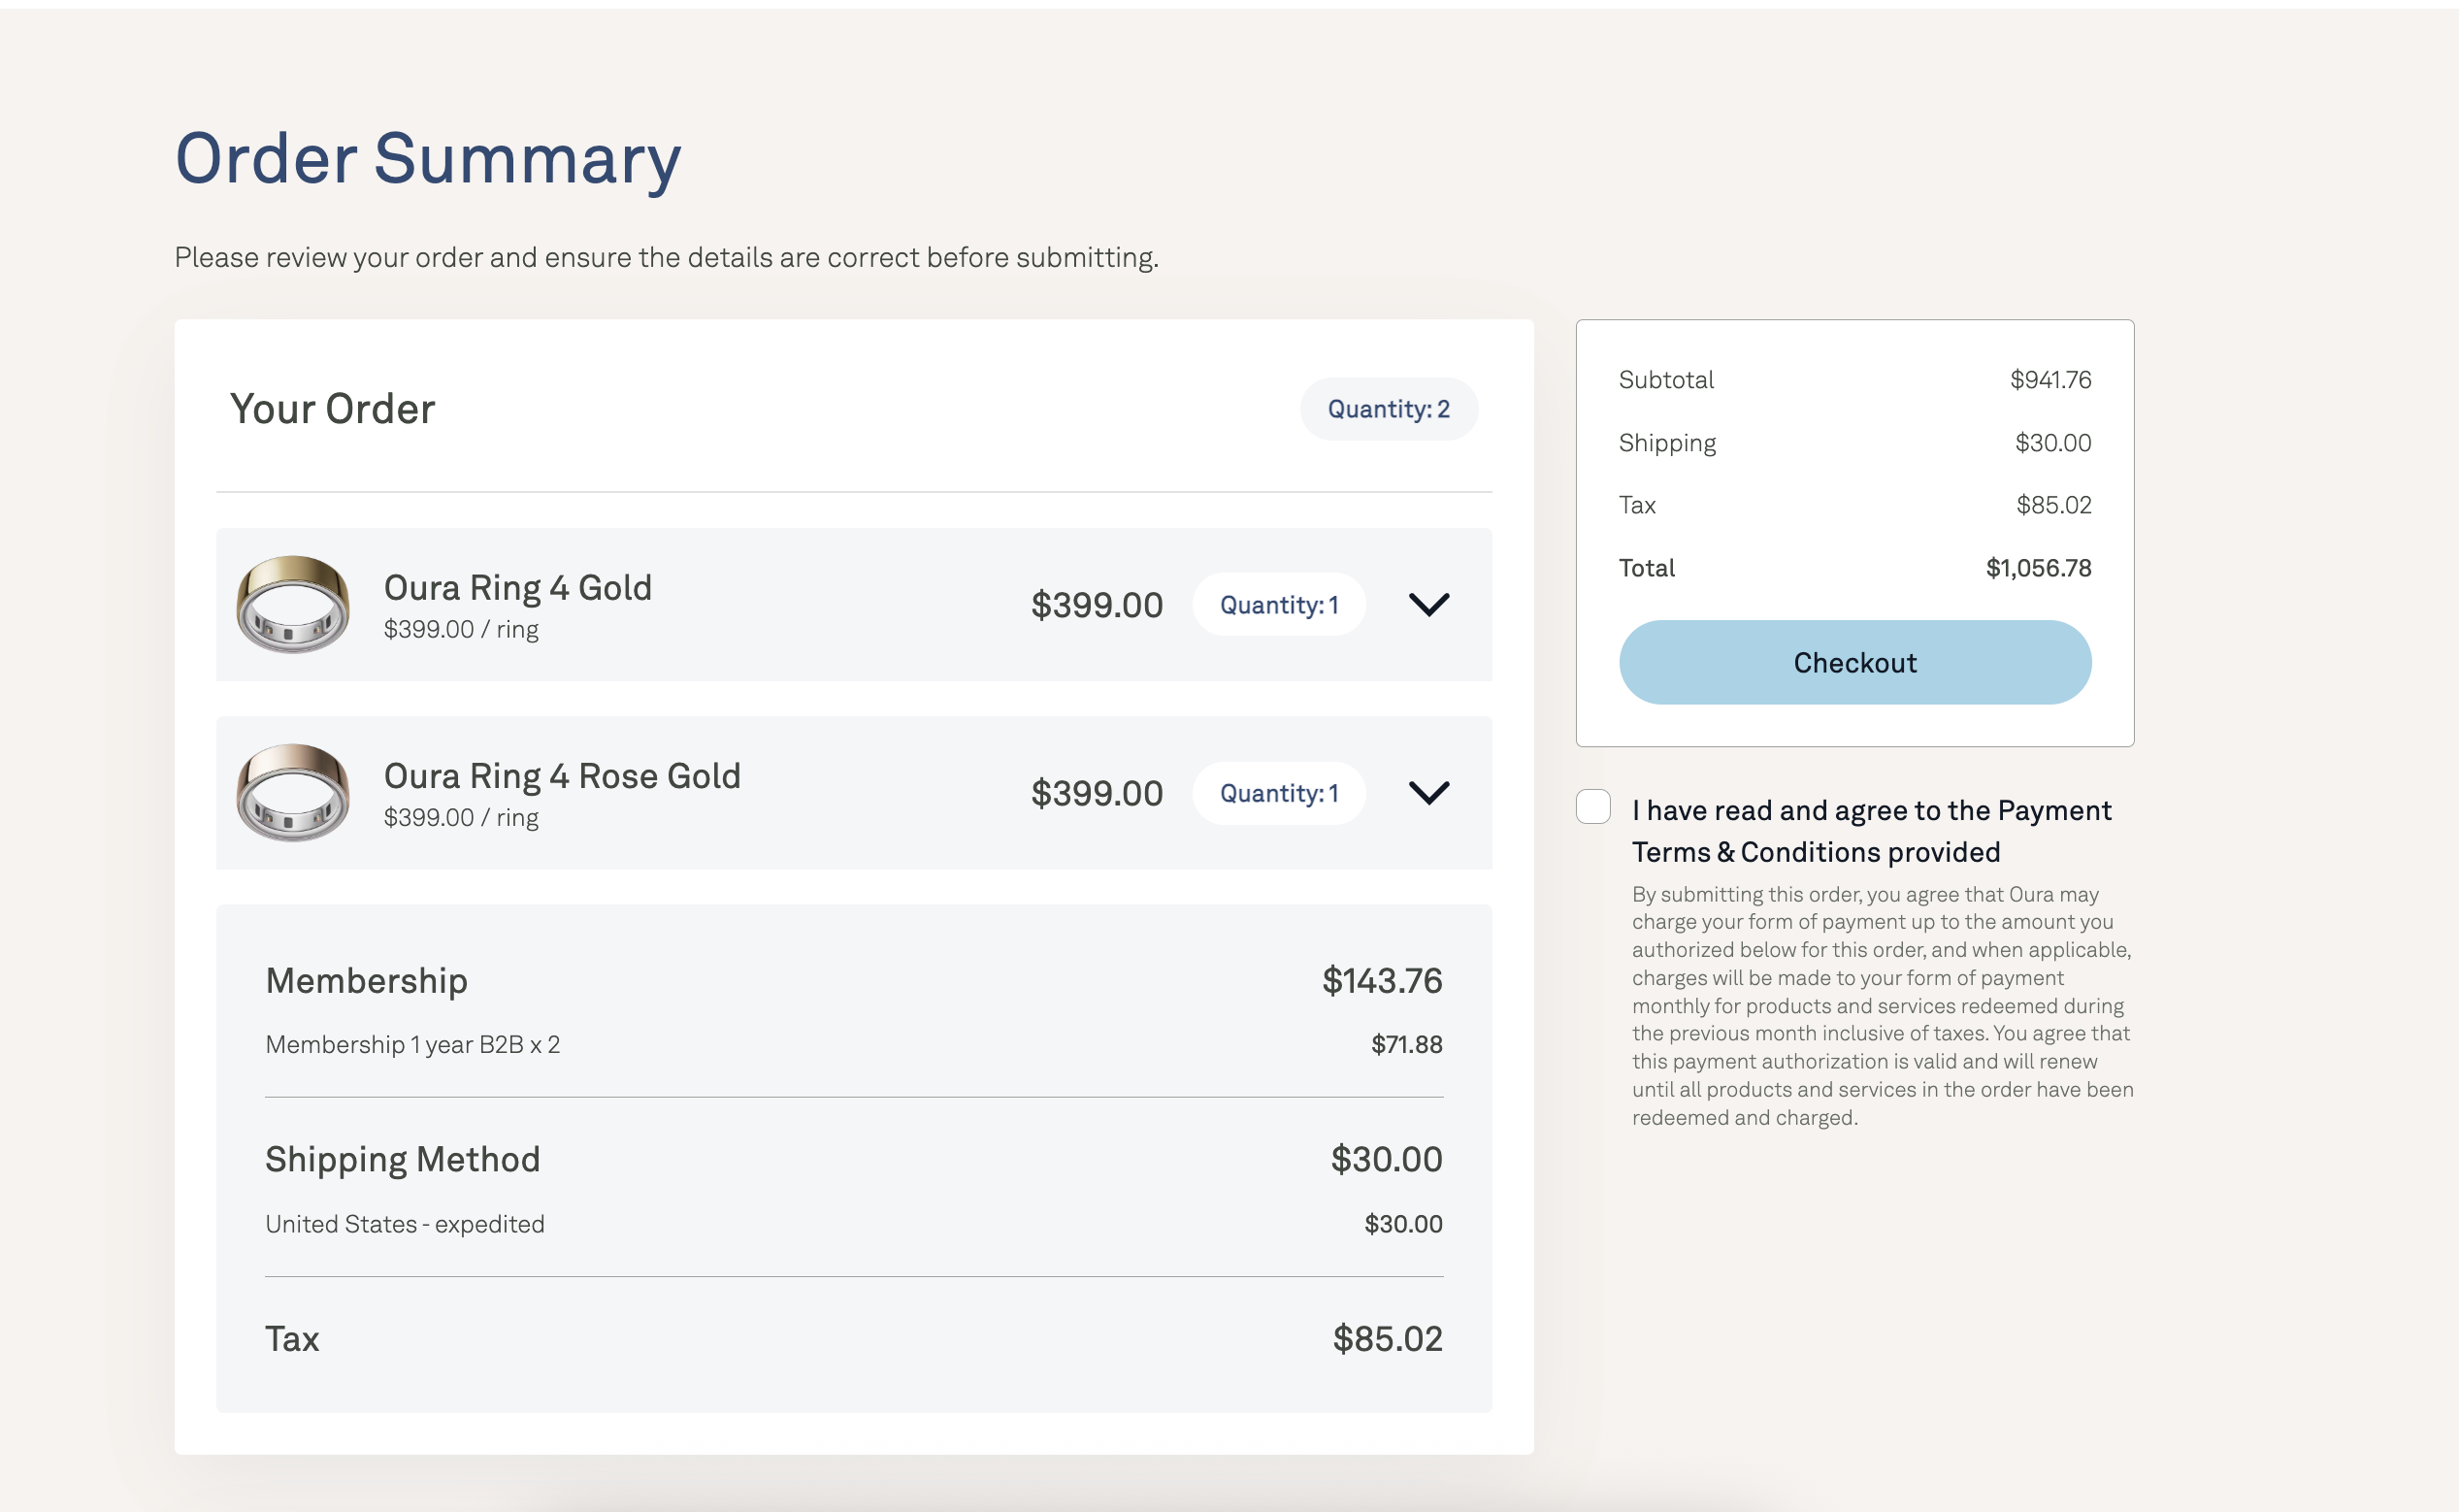
Task: Click the Shipping Method heading
Action: coord(403,1159)
